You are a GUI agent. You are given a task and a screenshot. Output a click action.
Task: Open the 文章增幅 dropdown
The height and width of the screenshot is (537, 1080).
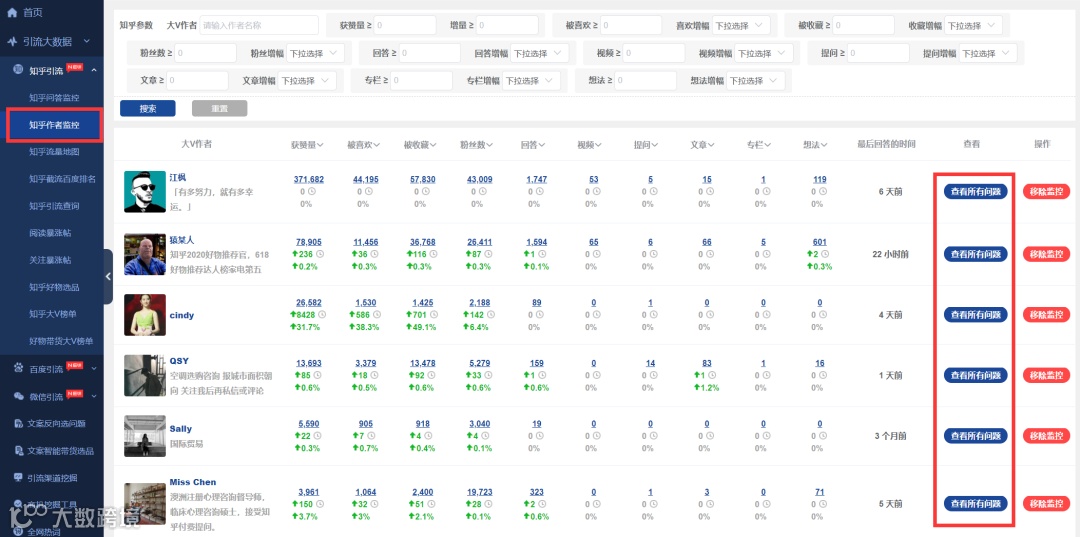click(x=307, y=81)
